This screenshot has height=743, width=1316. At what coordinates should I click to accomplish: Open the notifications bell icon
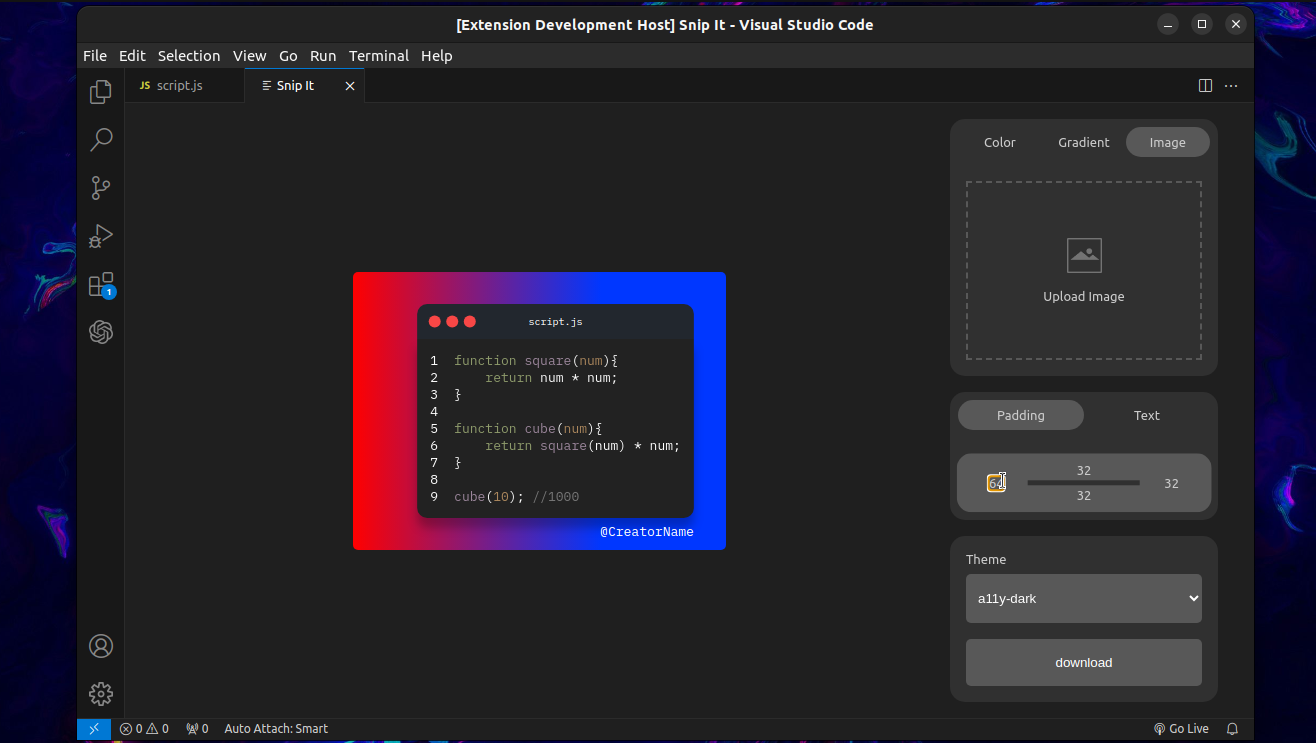[x=1232, y=729]
